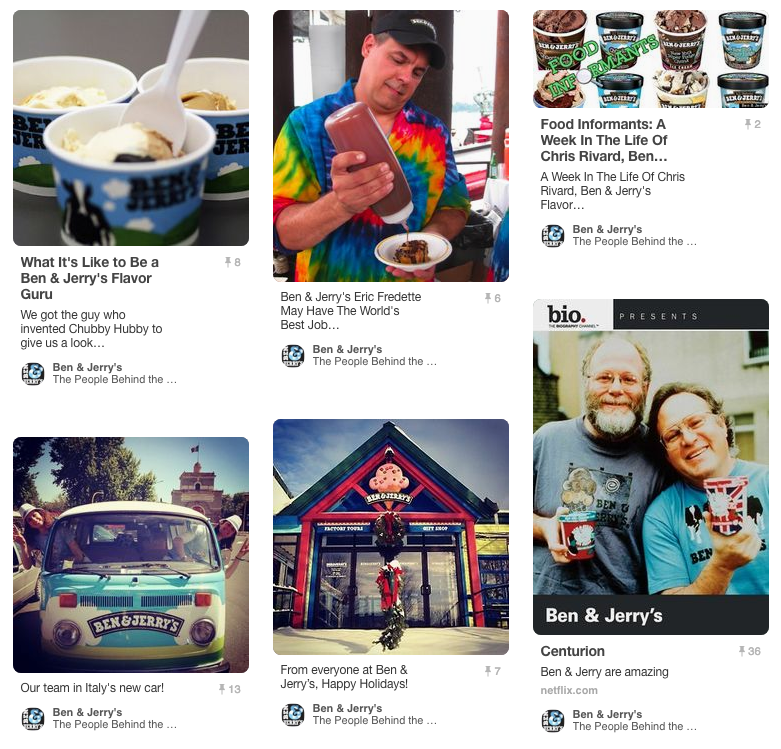This screenshot has height=749, width=781.
Task: Click Ben & Jerry's avatar under Food Informants pin
Action: click(553, 236)
